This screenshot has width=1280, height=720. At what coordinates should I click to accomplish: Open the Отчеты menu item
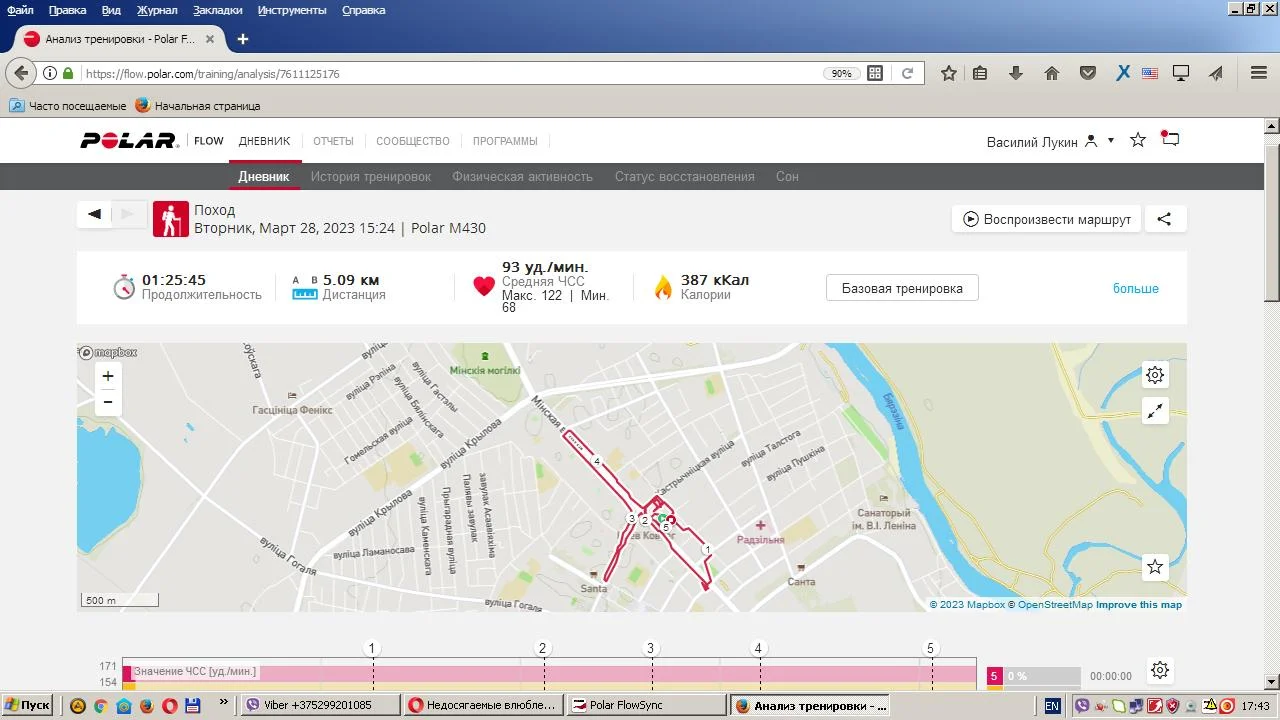point(333,141)
